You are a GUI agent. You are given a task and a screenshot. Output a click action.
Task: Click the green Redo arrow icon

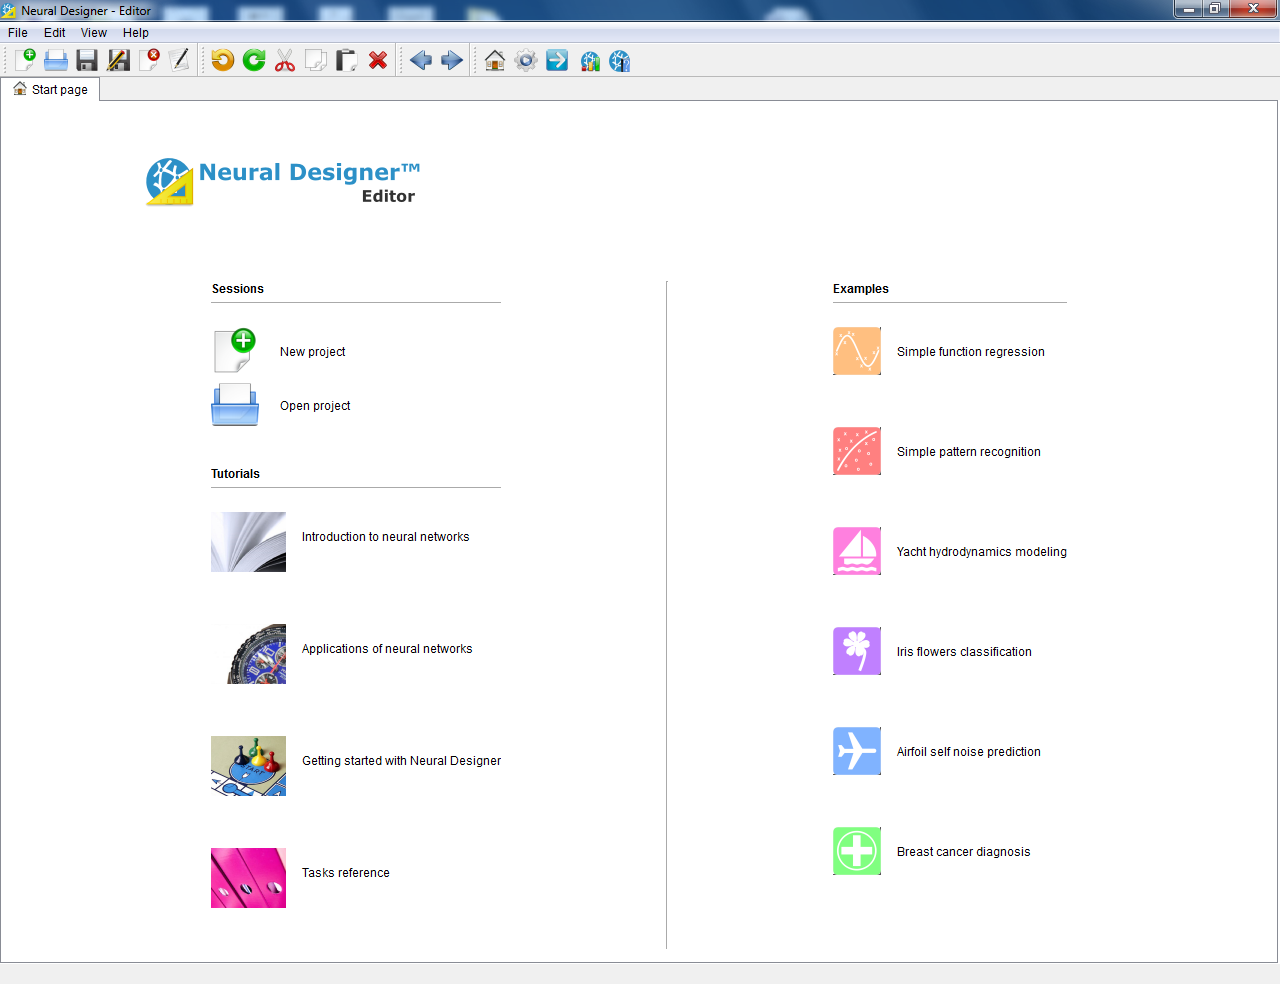coord(254,60)
